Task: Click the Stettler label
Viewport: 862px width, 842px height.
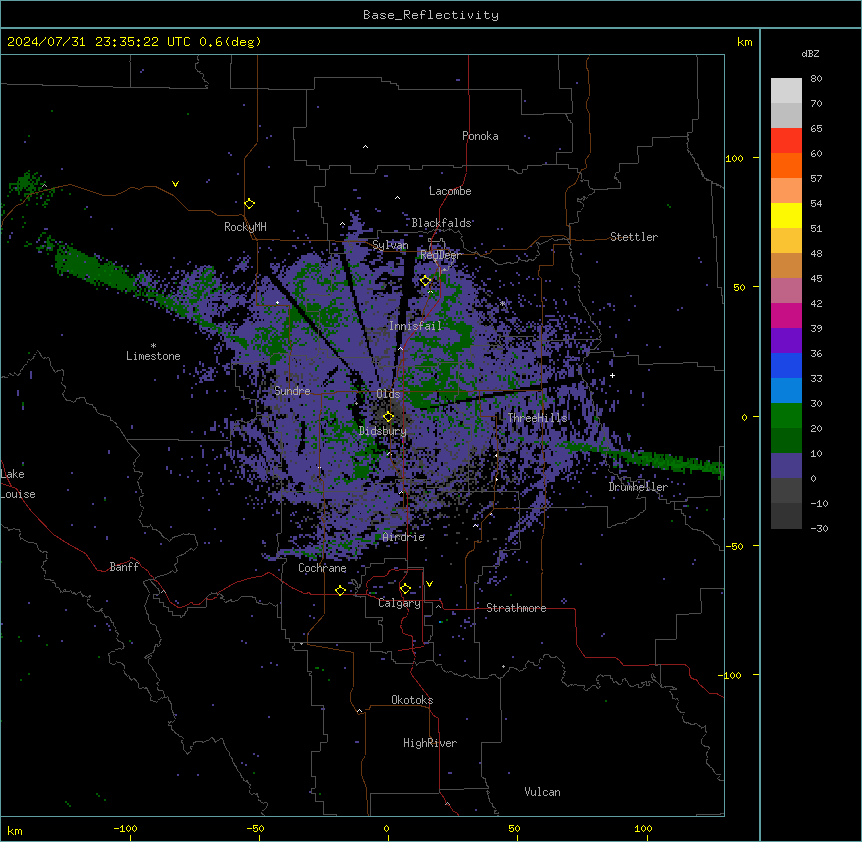Action: (x=633, y=237)
